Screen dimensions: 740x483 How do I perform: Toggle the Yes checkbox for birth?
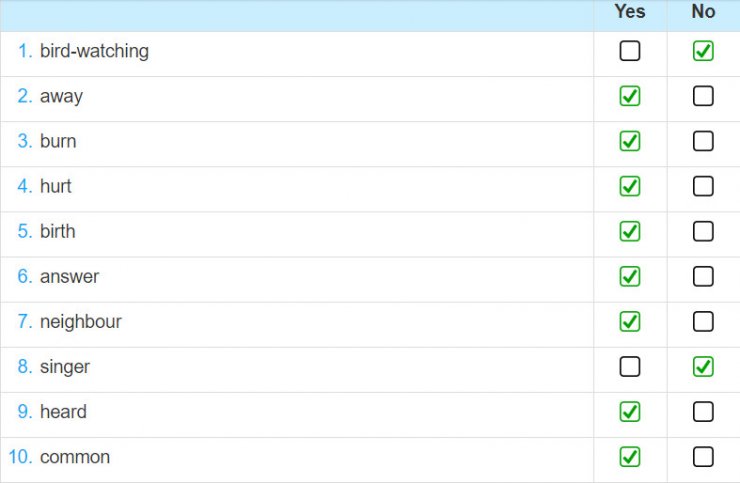tap(630, 231)
